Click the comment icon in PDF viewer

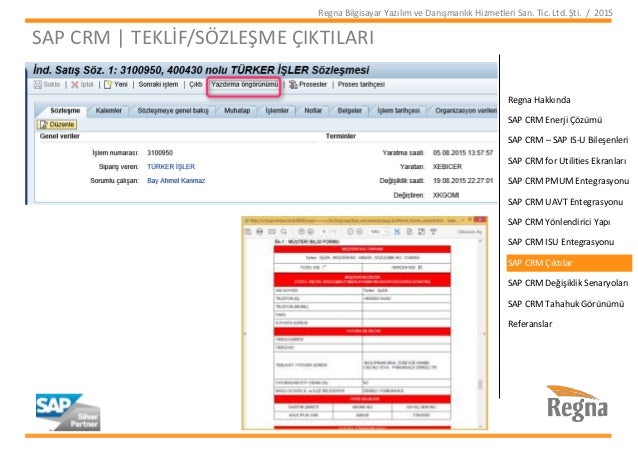(x=433, y=232)
